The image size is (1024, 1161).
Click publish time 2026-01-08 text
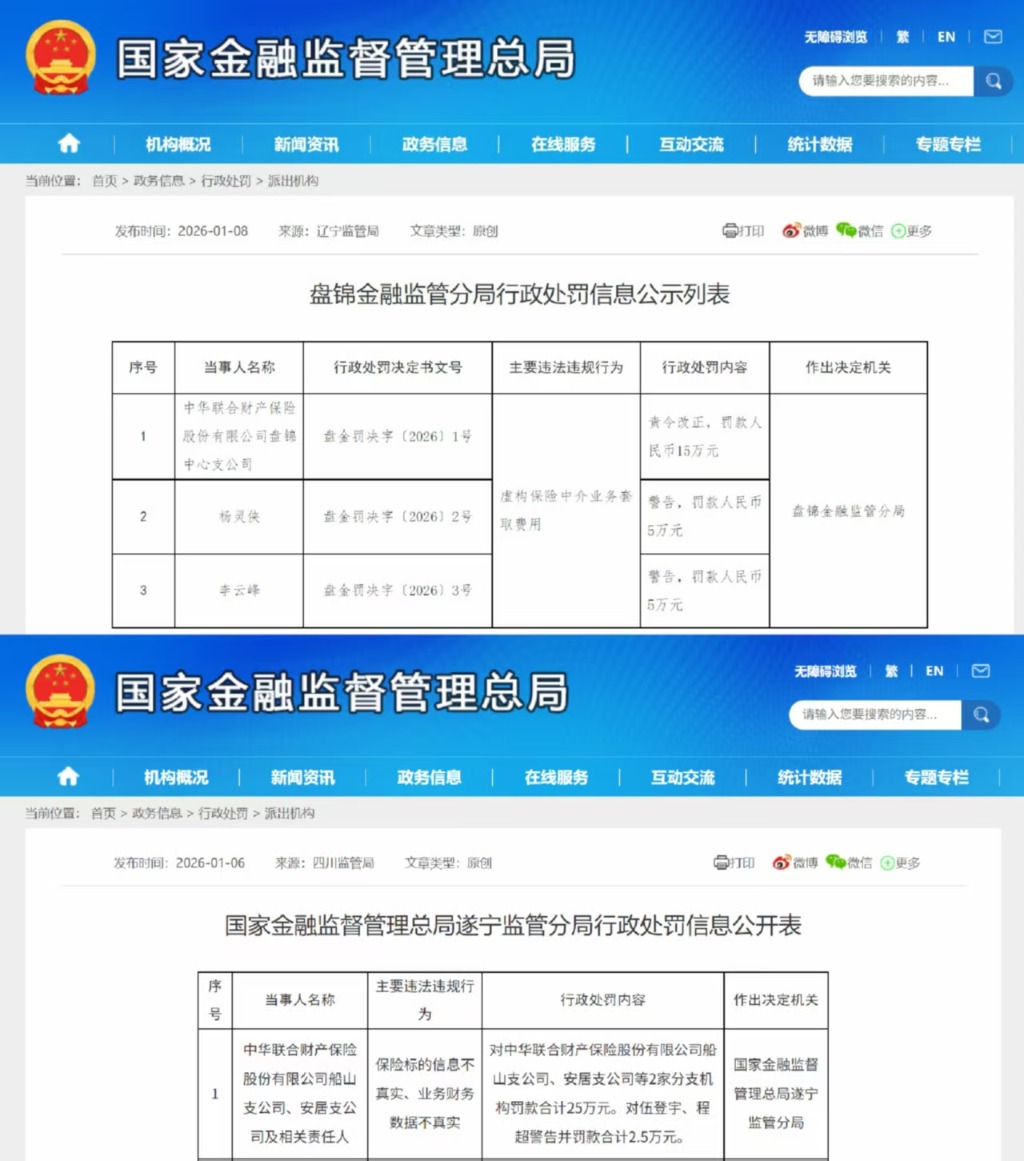(x=213, y=231)
